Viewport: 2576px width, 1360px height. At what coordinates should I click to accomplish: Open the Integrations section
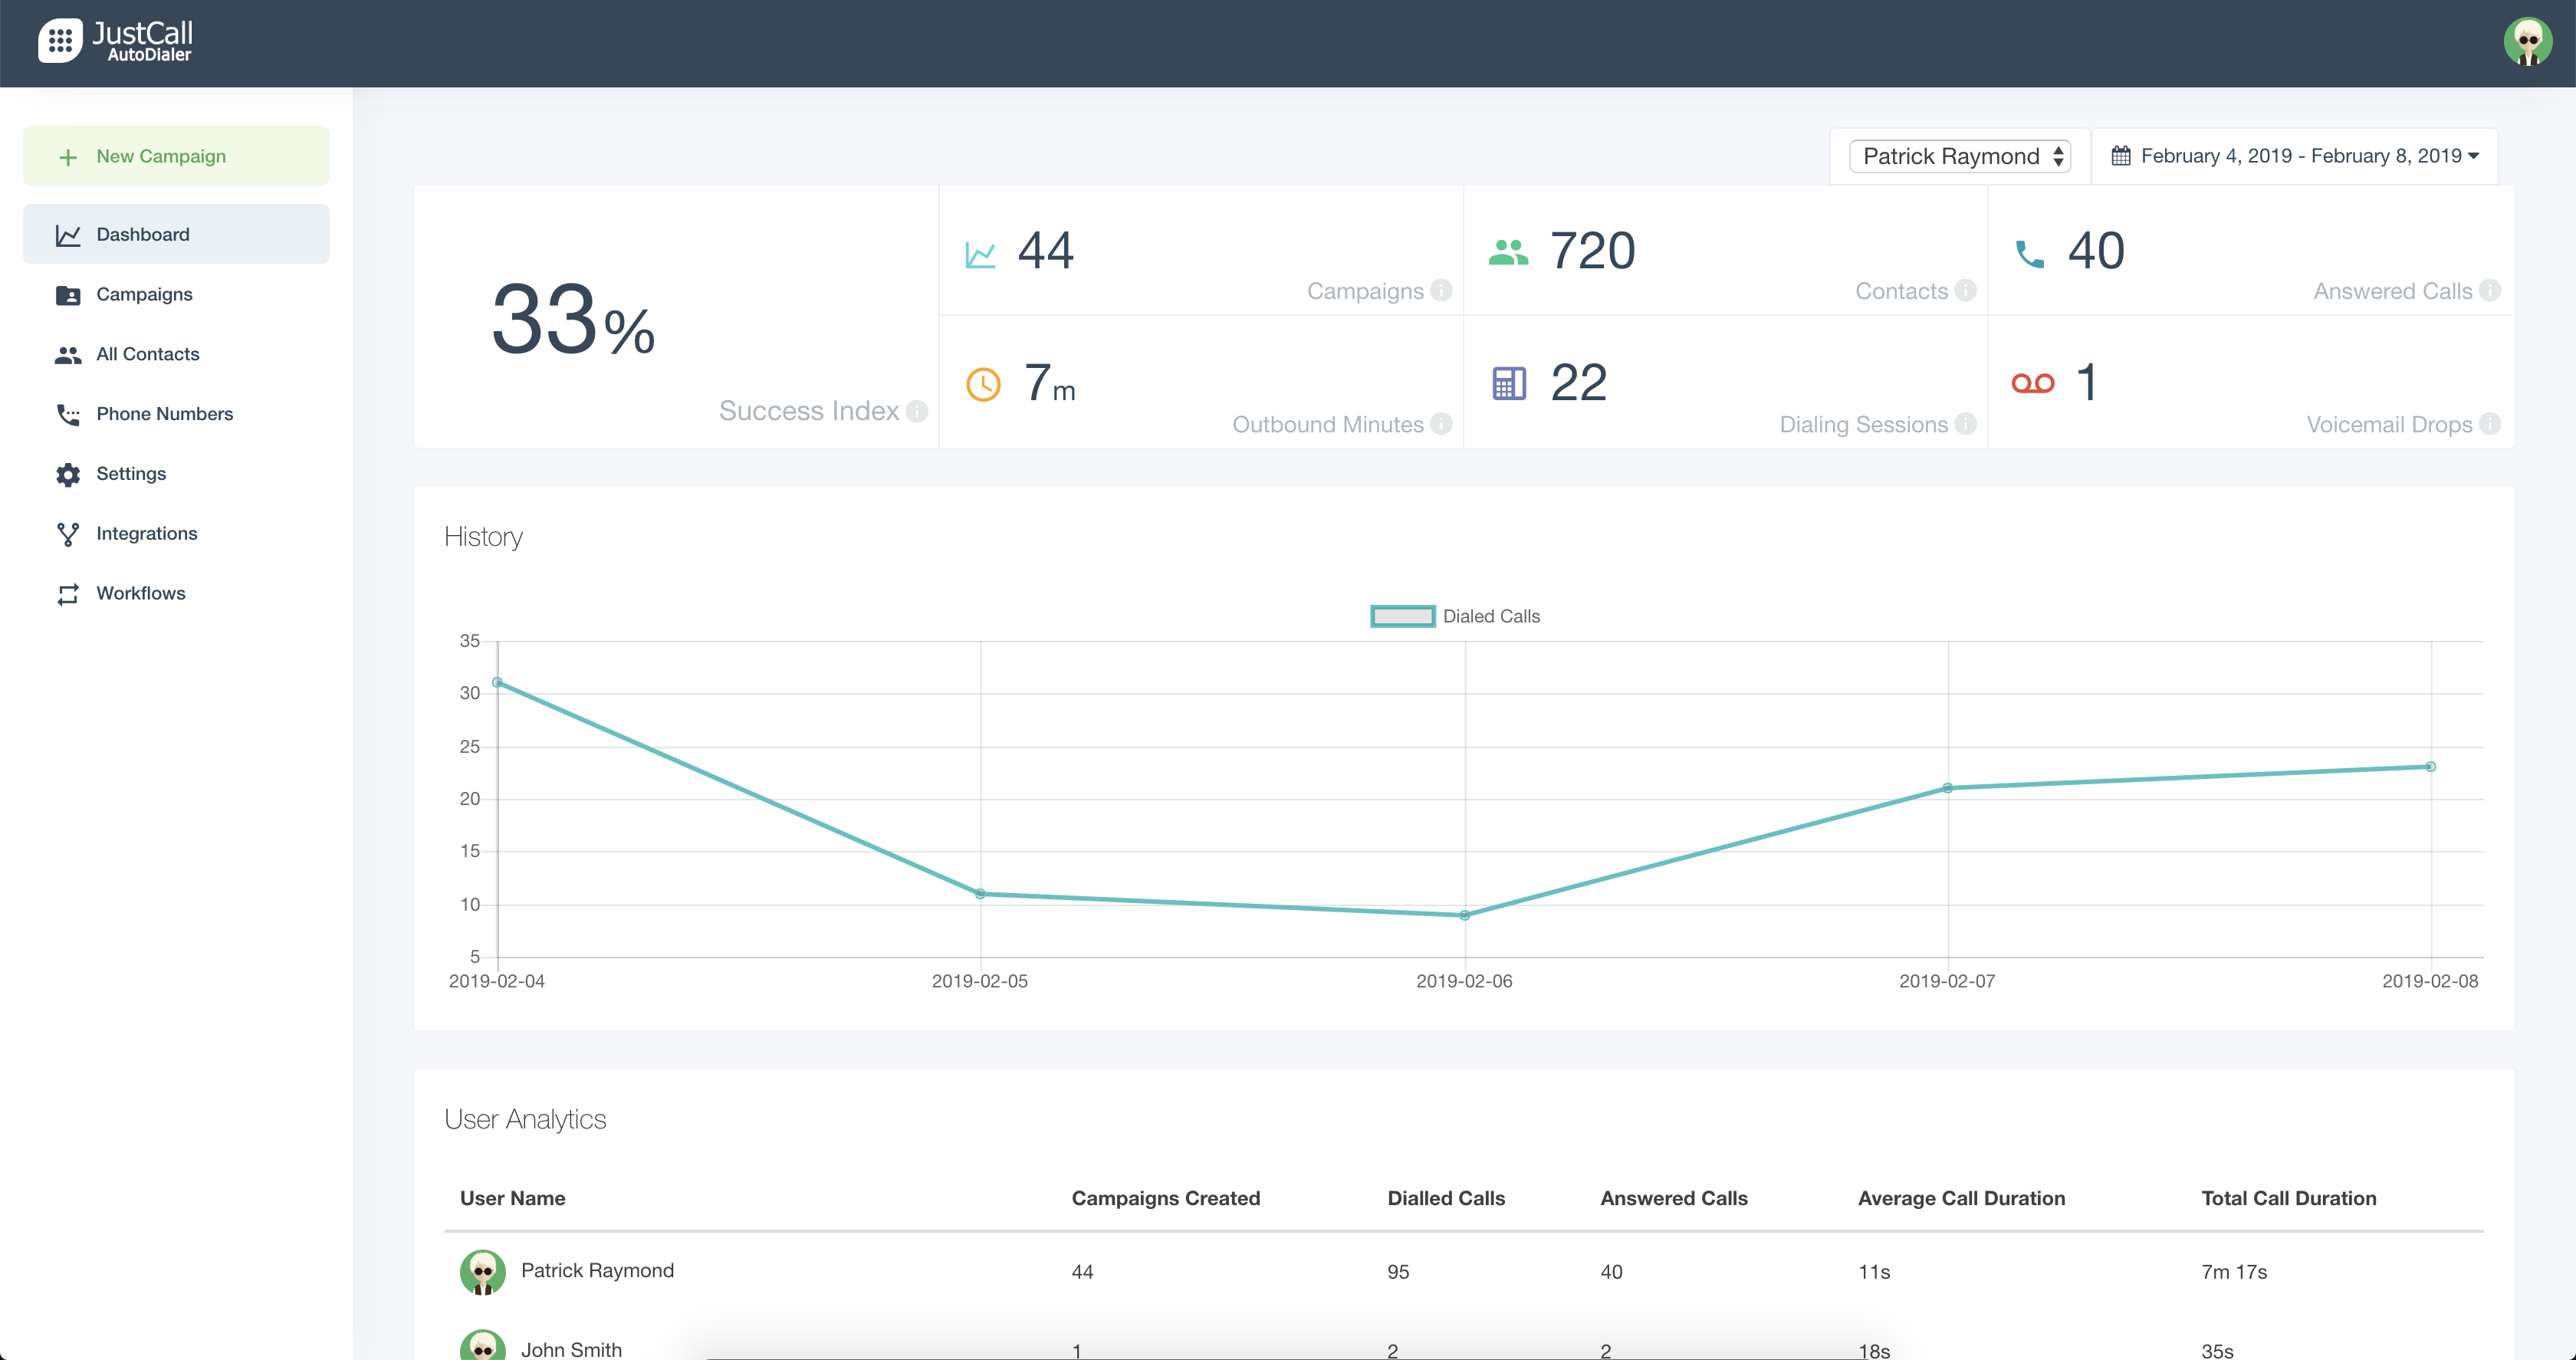pyautogui.click(x=146, y=534)
